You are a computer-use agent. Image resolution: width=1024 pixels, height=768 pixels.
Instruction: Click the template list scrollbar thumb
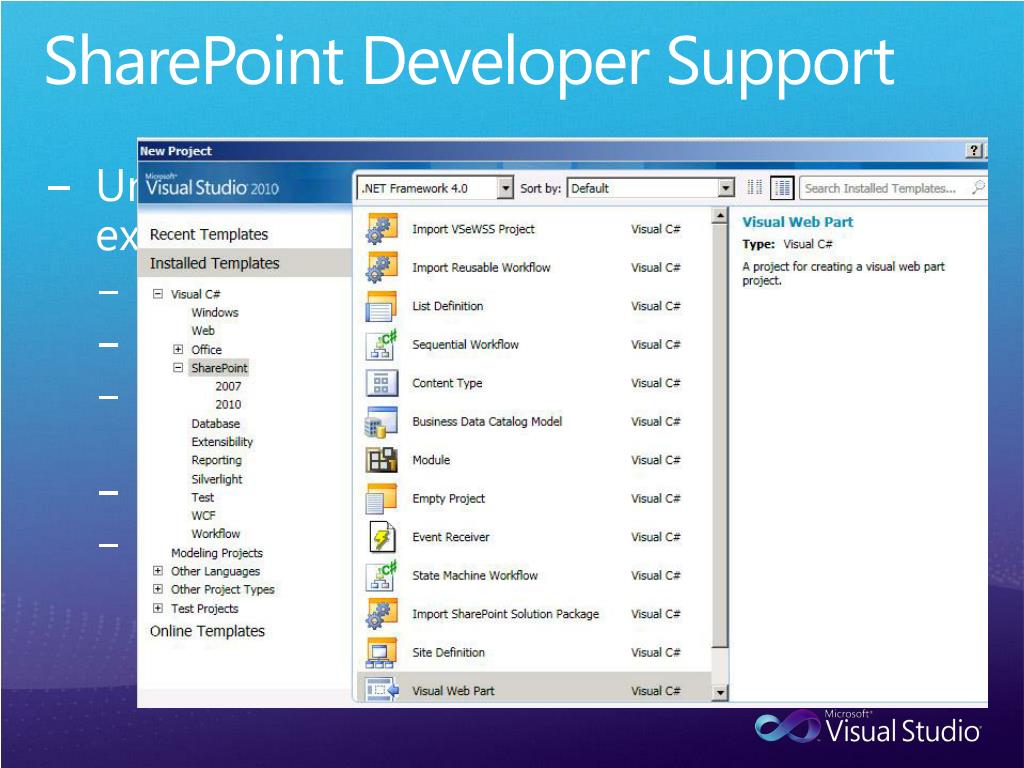[x=719, y=436]
